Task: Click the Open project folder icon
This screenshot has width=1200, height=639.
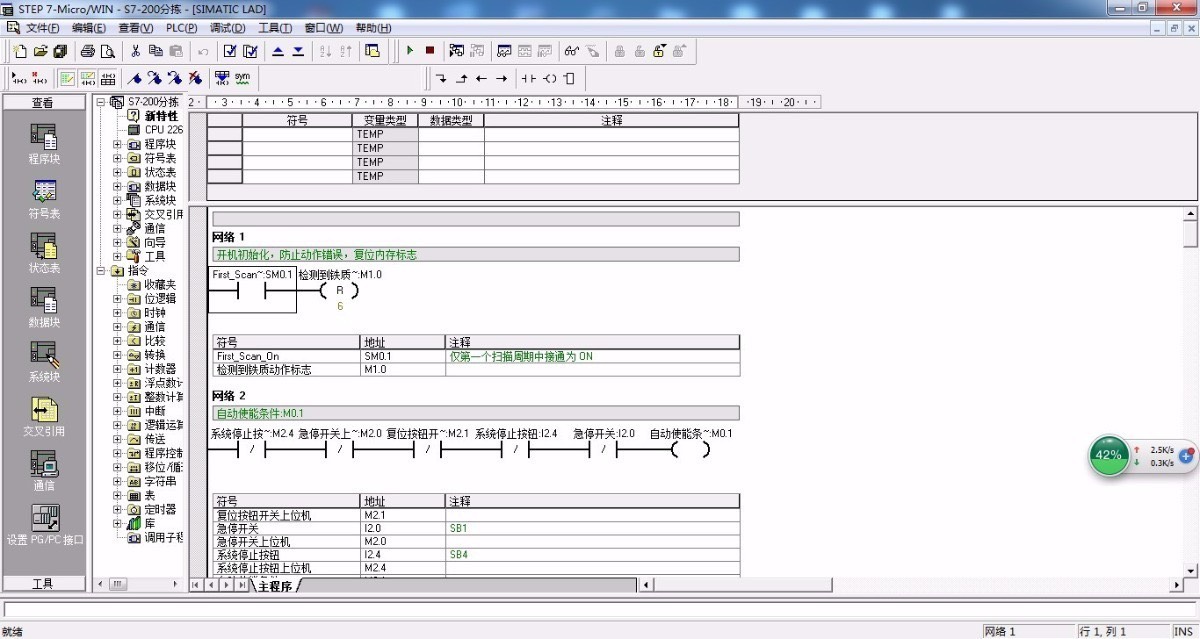Action: tap(41, 51)
